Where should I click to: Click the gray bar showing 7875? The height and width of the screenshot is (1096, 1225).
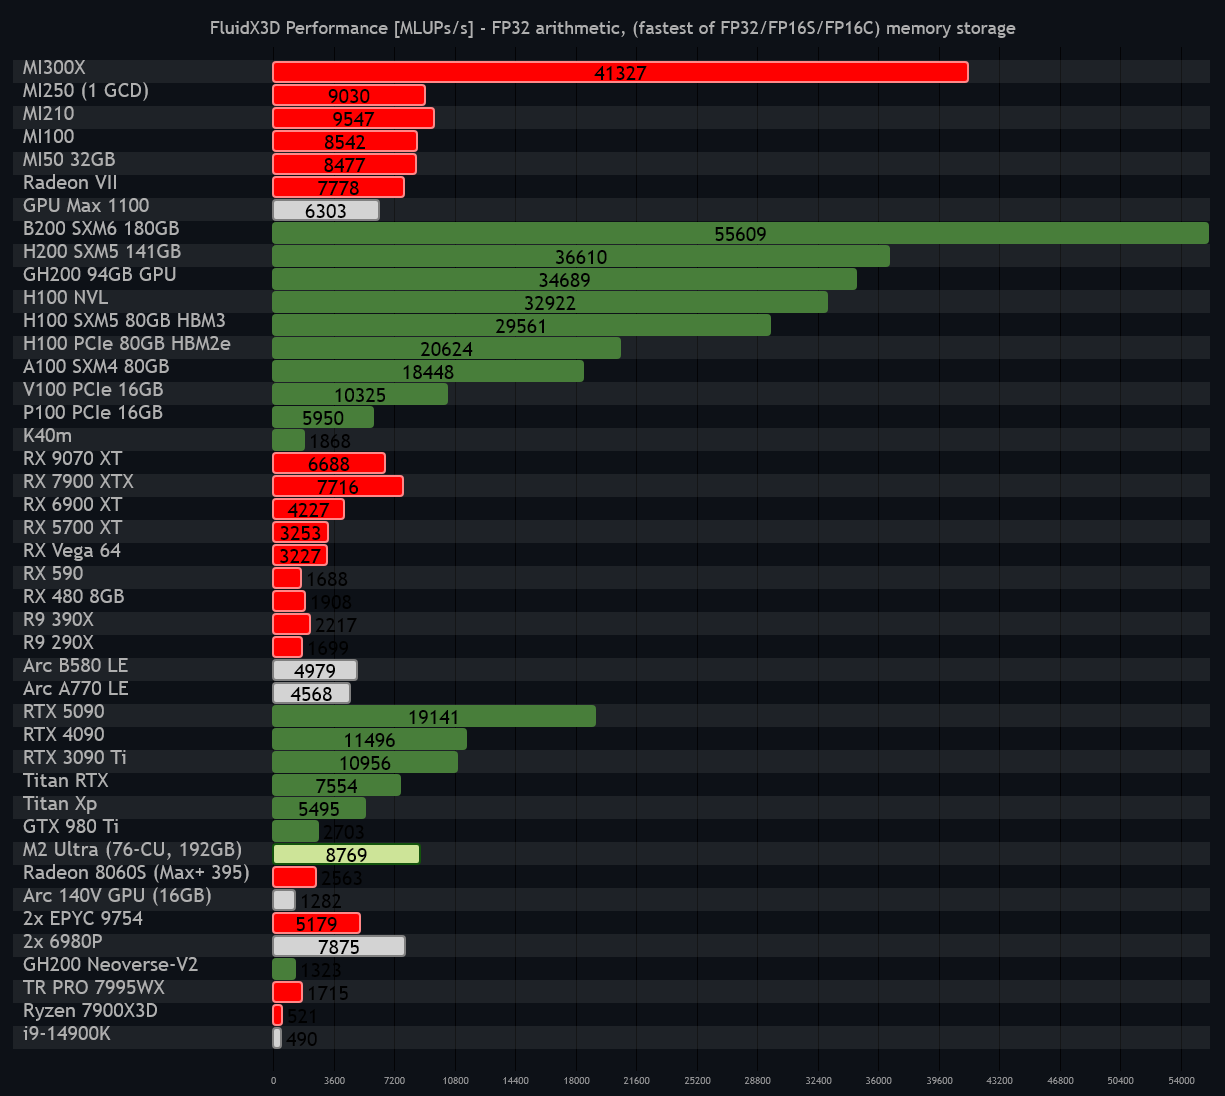339,946
